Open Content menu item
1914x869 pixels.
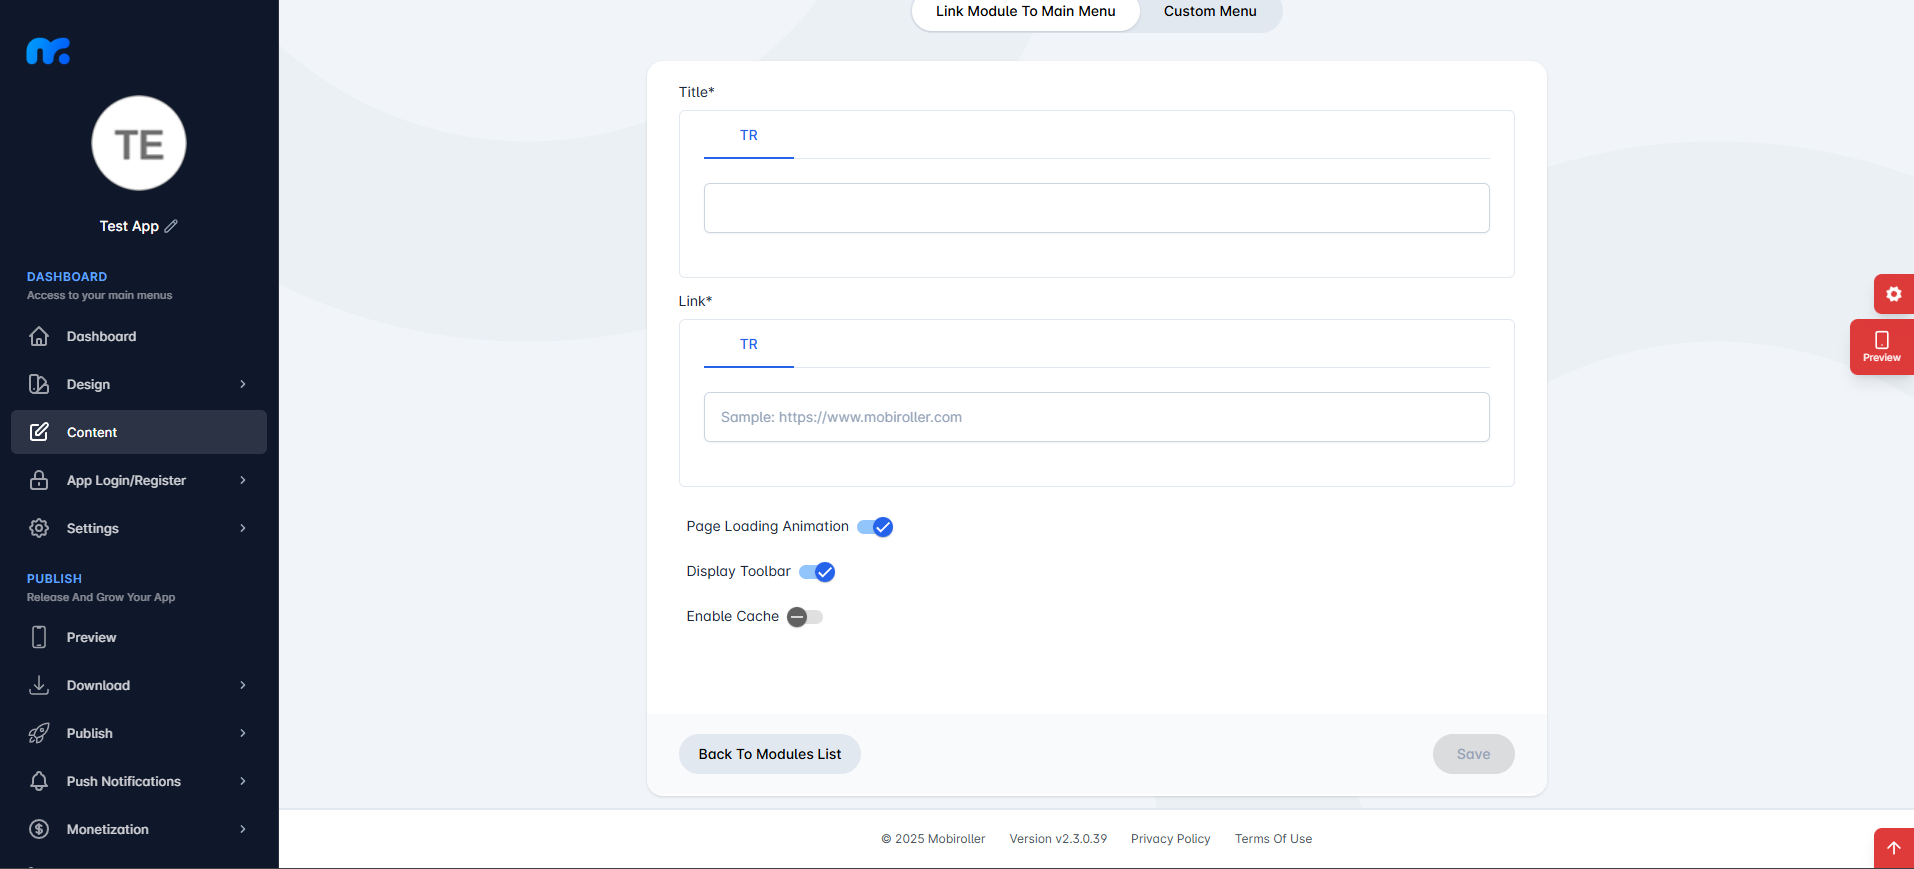point(139,432)
